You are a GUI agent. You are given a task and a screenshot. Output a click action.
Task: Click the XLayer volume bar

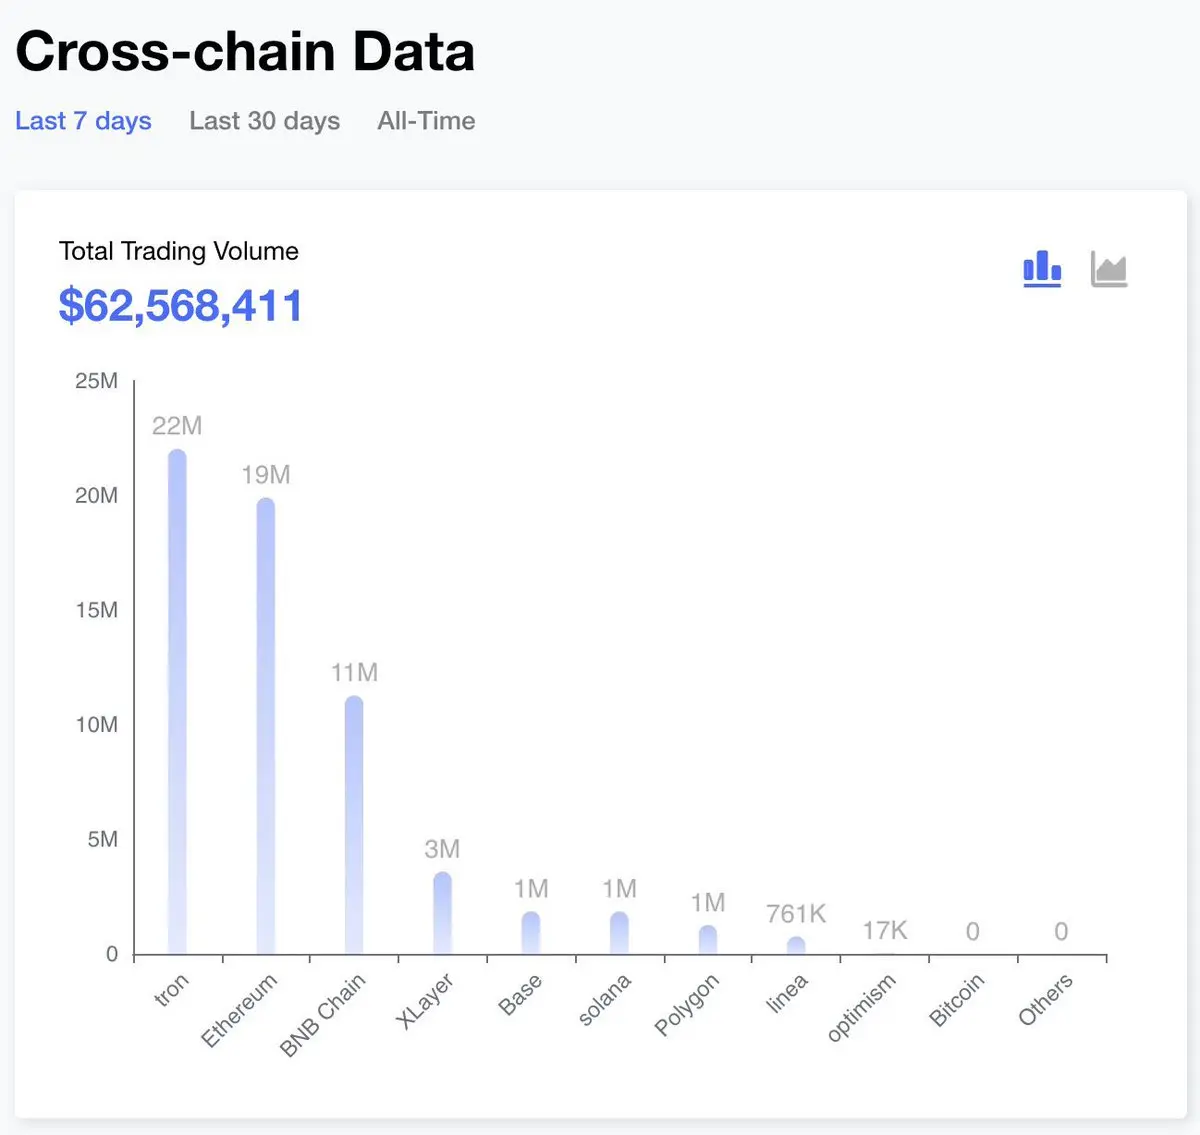[442, 913]
